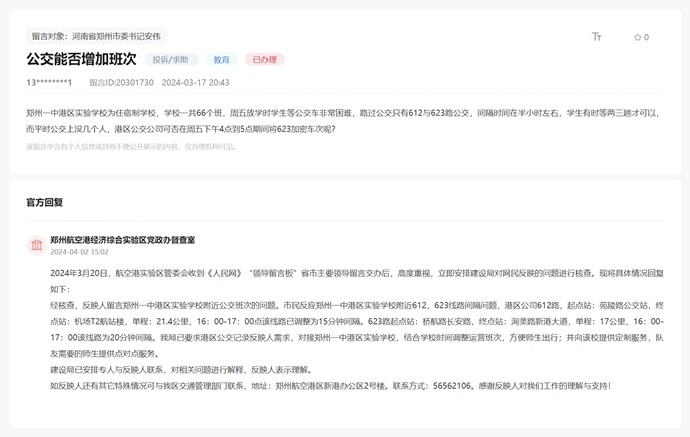Click the government building avatar icon
This screenshot has width=690, height=437.
tap(36, 245)
